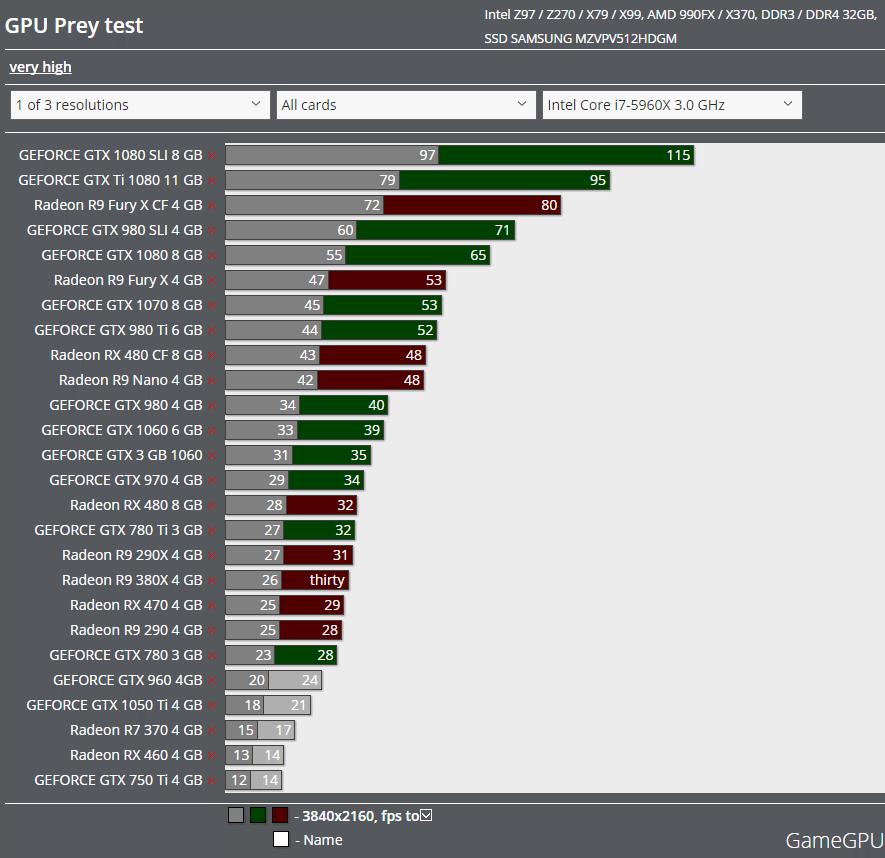The height and width of the screenshot is (858, 885).
Task: Click the '115' value on GTX 1080 SLI bar
Action: pos(678,155)
